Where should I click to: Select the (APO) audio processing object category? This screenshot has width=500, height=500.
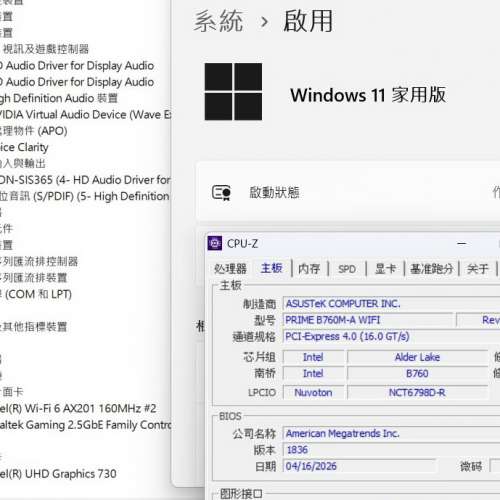pos(34,131)
